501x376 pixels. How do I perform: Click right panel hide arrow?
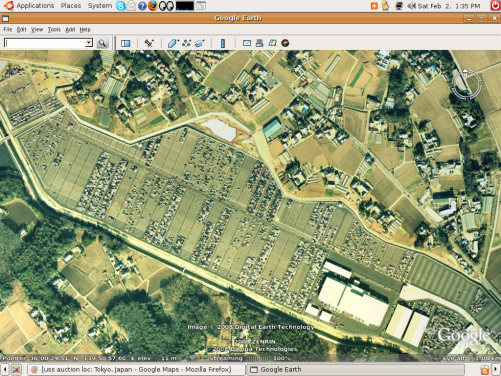click(x=496, y=369)
